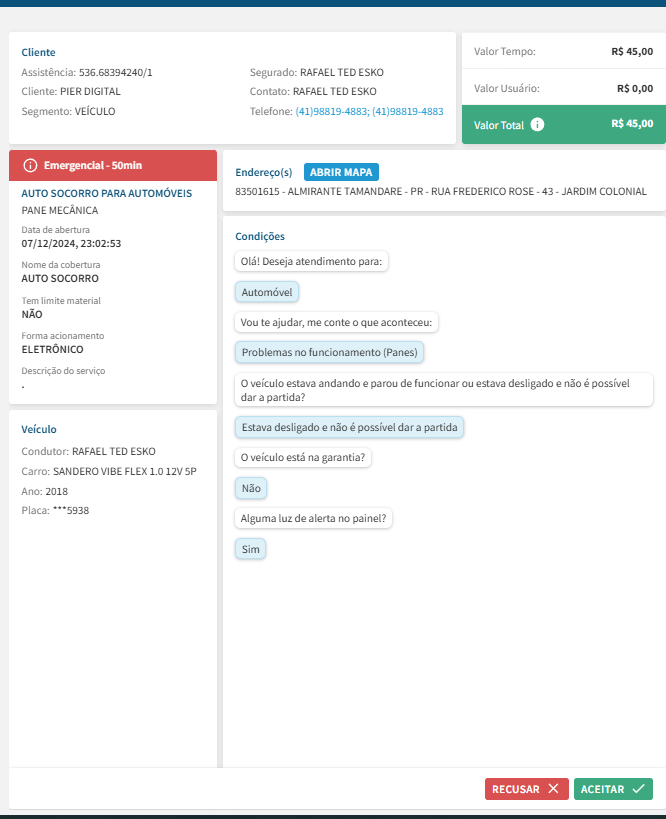
Task: Click the AUTO SOCORRO PARA AUTOMÓVEIS heading
Action: click(x=107, y=193)
